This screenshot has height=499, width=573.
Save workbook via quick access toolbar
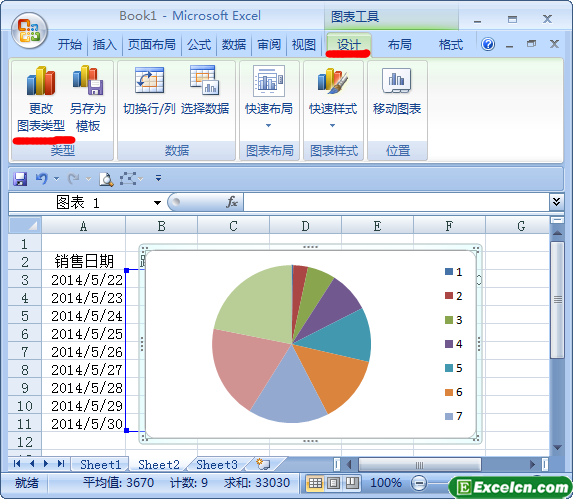[x=20, y=179]
